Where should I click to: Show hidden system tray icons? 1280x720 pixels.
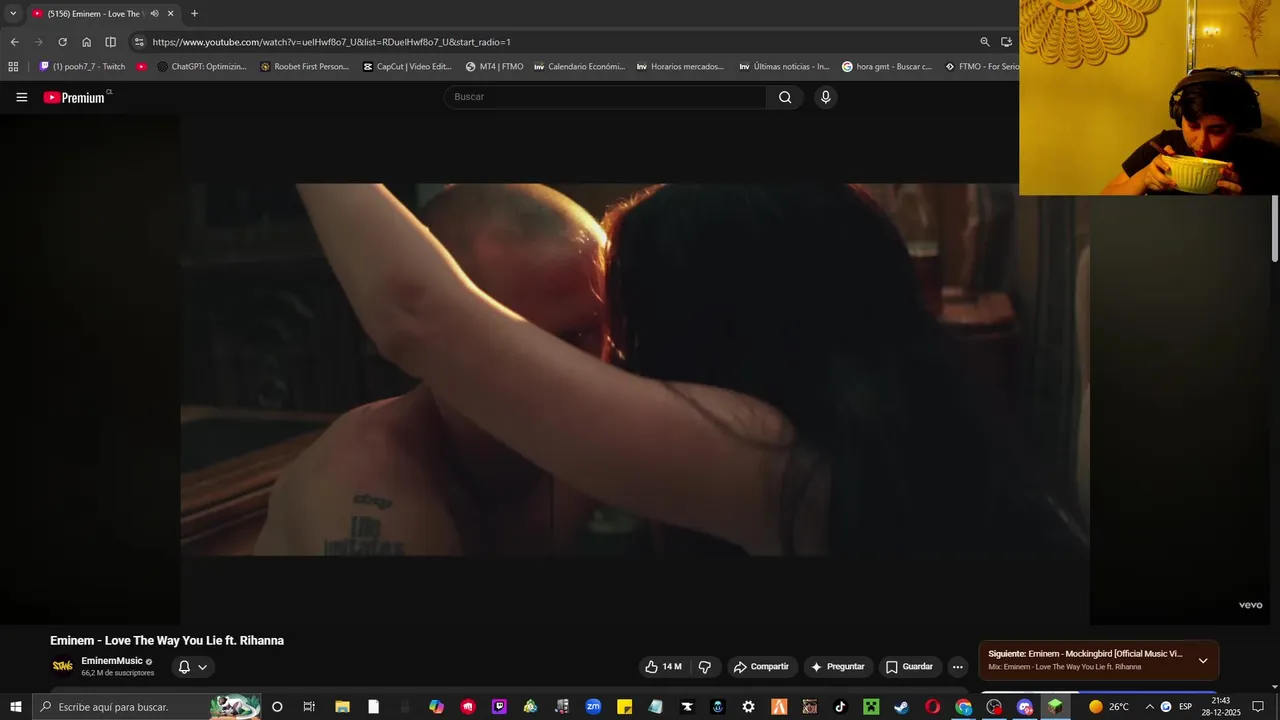[1149, 707]
